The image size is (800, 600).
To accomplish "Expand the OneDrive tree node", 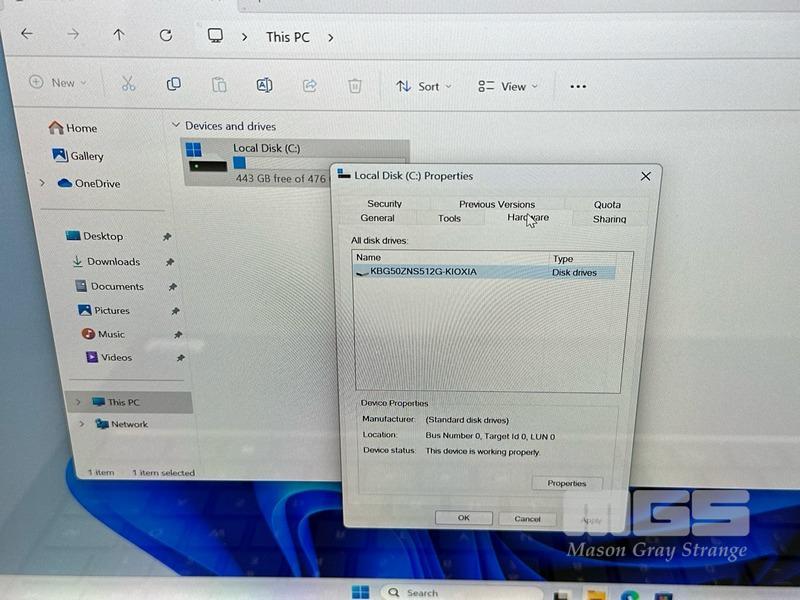I will (x=42, y=183).
